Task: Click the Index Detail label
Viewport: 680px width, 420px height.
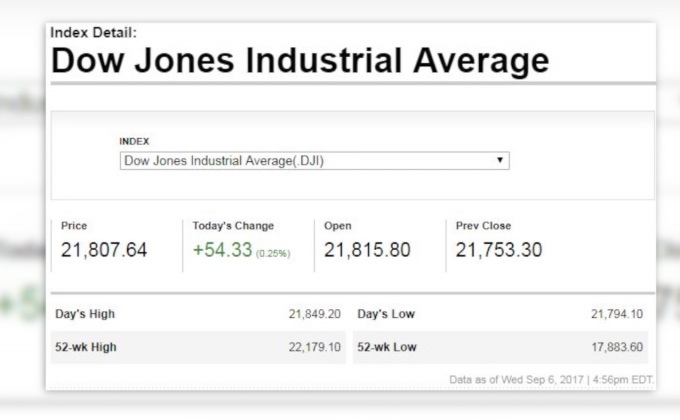Action: 93,33
